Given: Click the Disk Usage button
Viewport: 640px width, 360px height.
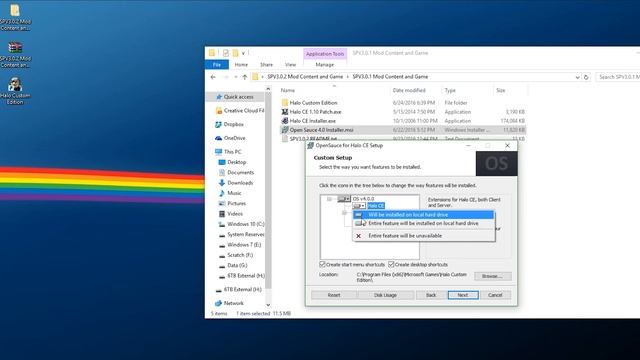Looking at the screenshot, I should click(x=385, y=295).
